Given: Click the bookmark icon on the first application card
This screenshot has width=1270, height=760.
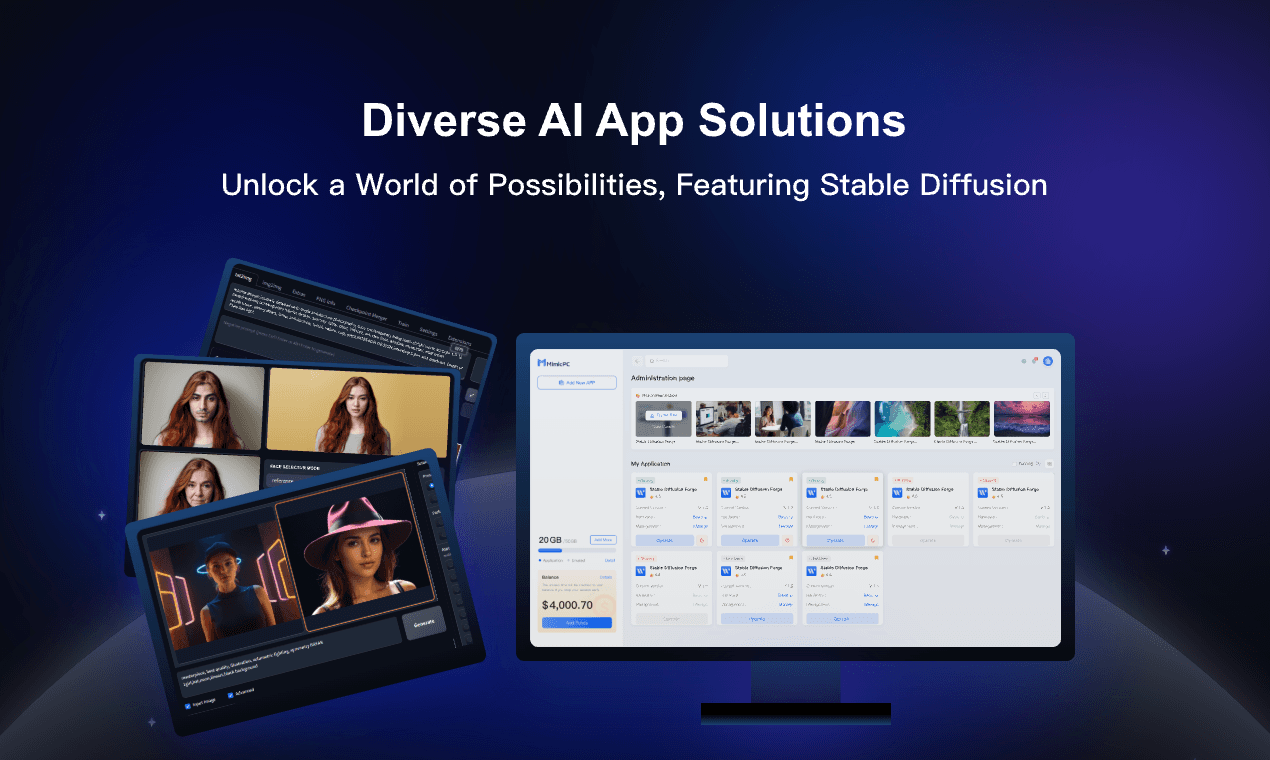Looking at the screenshot, I should 708,479.
